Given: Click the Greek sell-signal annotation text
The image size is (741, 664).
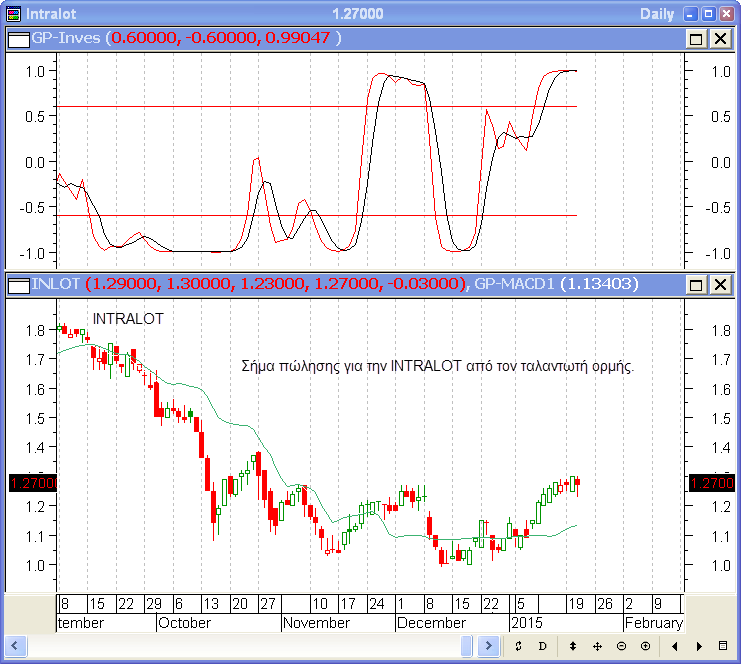Looking at the screenshot, I should (x=438, y=366).
